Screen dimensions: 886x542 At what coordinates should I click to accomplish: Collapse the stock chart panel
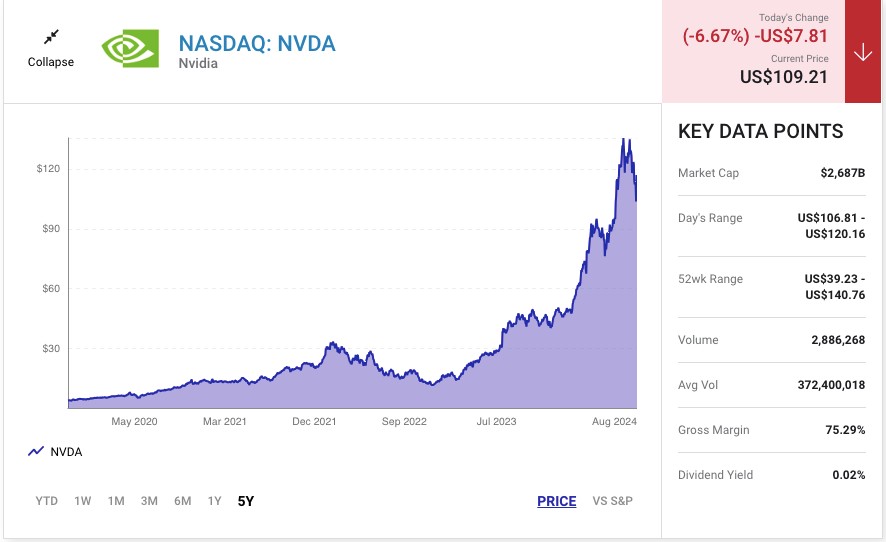[x=51, y=62]
